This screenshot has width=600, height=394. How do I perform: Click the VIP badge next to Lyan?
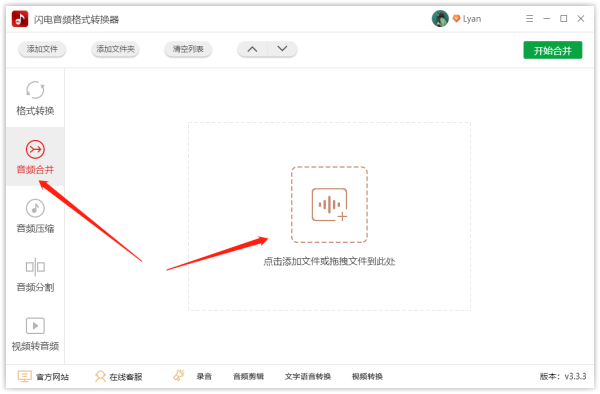[x=456, y=18]
